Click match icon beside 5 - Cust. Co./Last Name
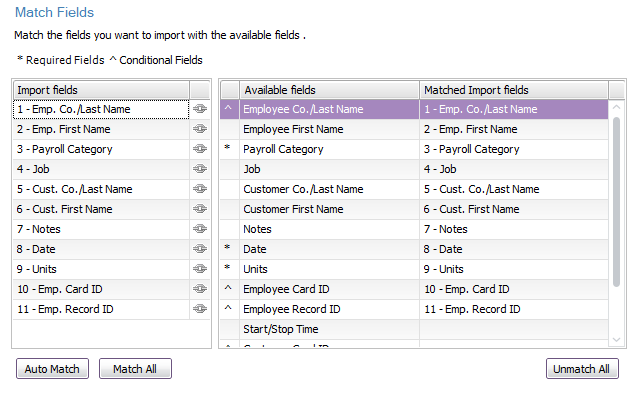 [x=200, y=189]
